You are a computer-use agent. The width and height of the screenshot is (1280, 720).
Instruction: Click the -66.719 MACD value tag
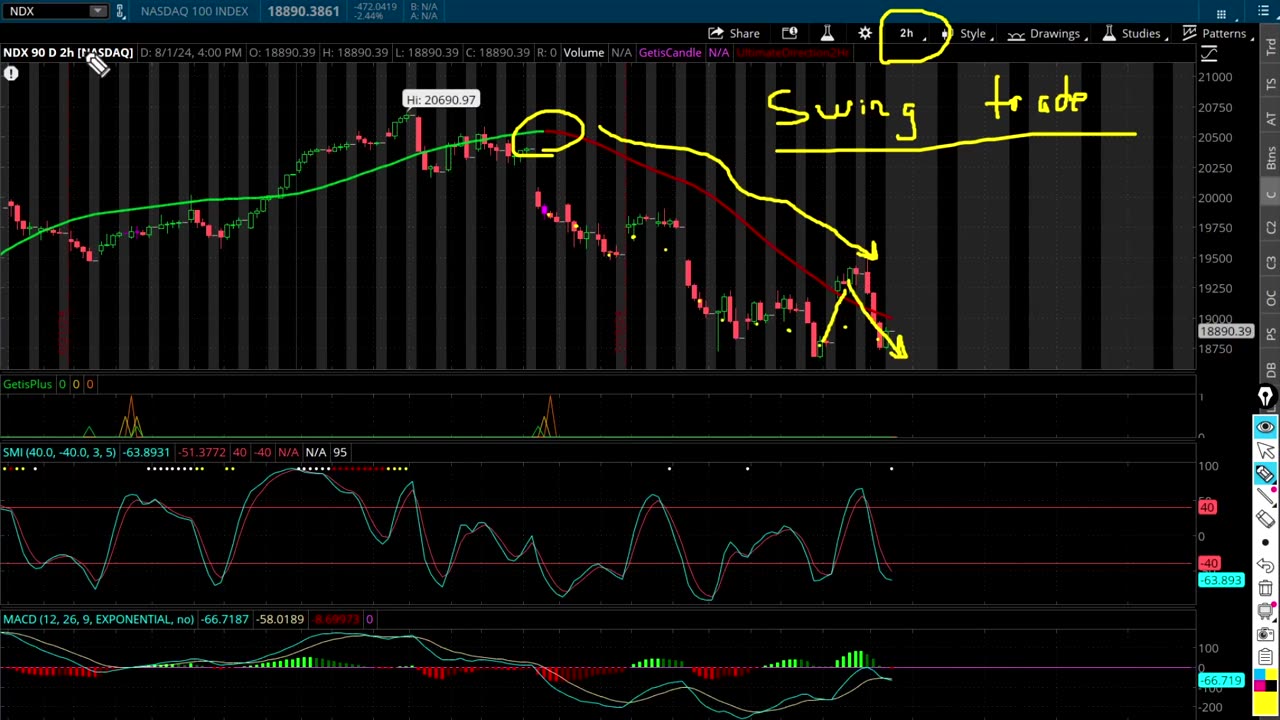tap(1221, 681)
